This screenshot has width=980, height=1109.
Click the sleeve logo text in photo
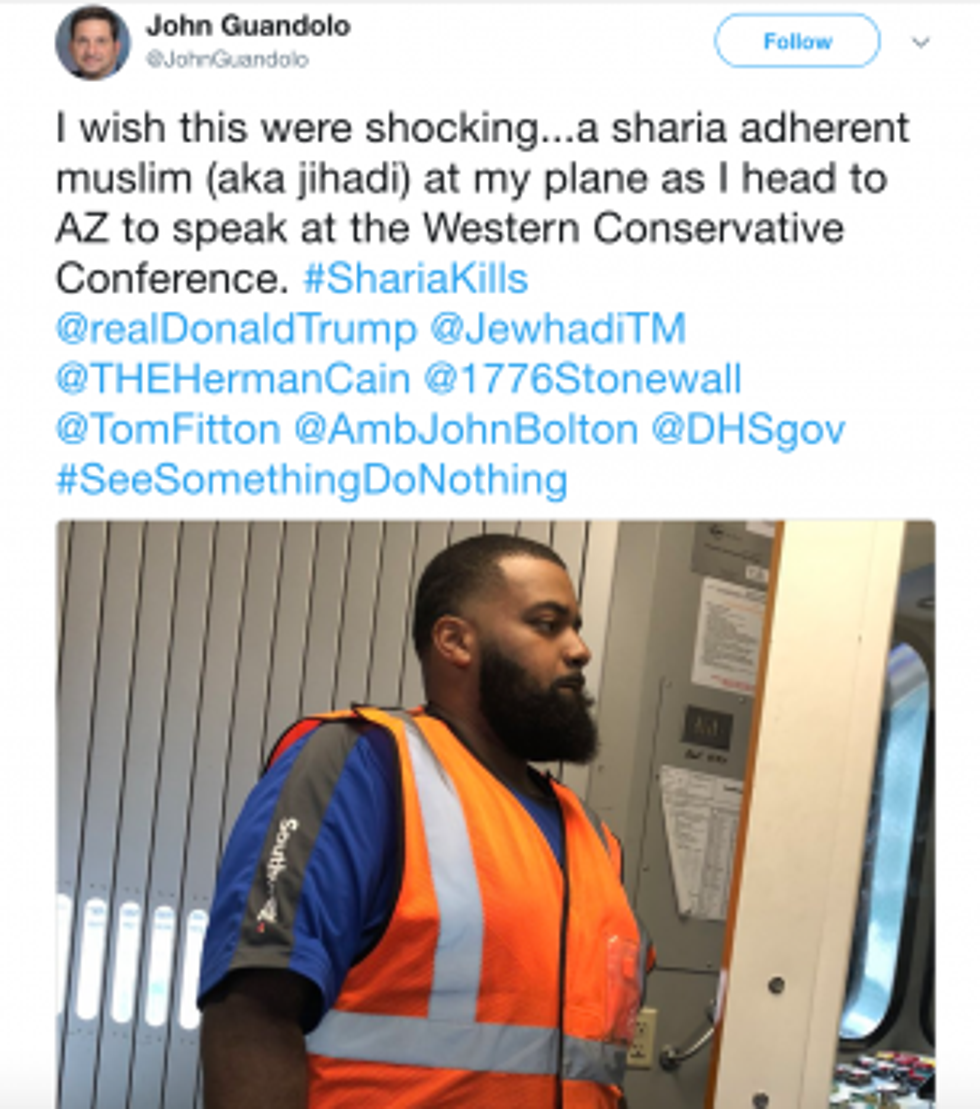coord(278,870)
